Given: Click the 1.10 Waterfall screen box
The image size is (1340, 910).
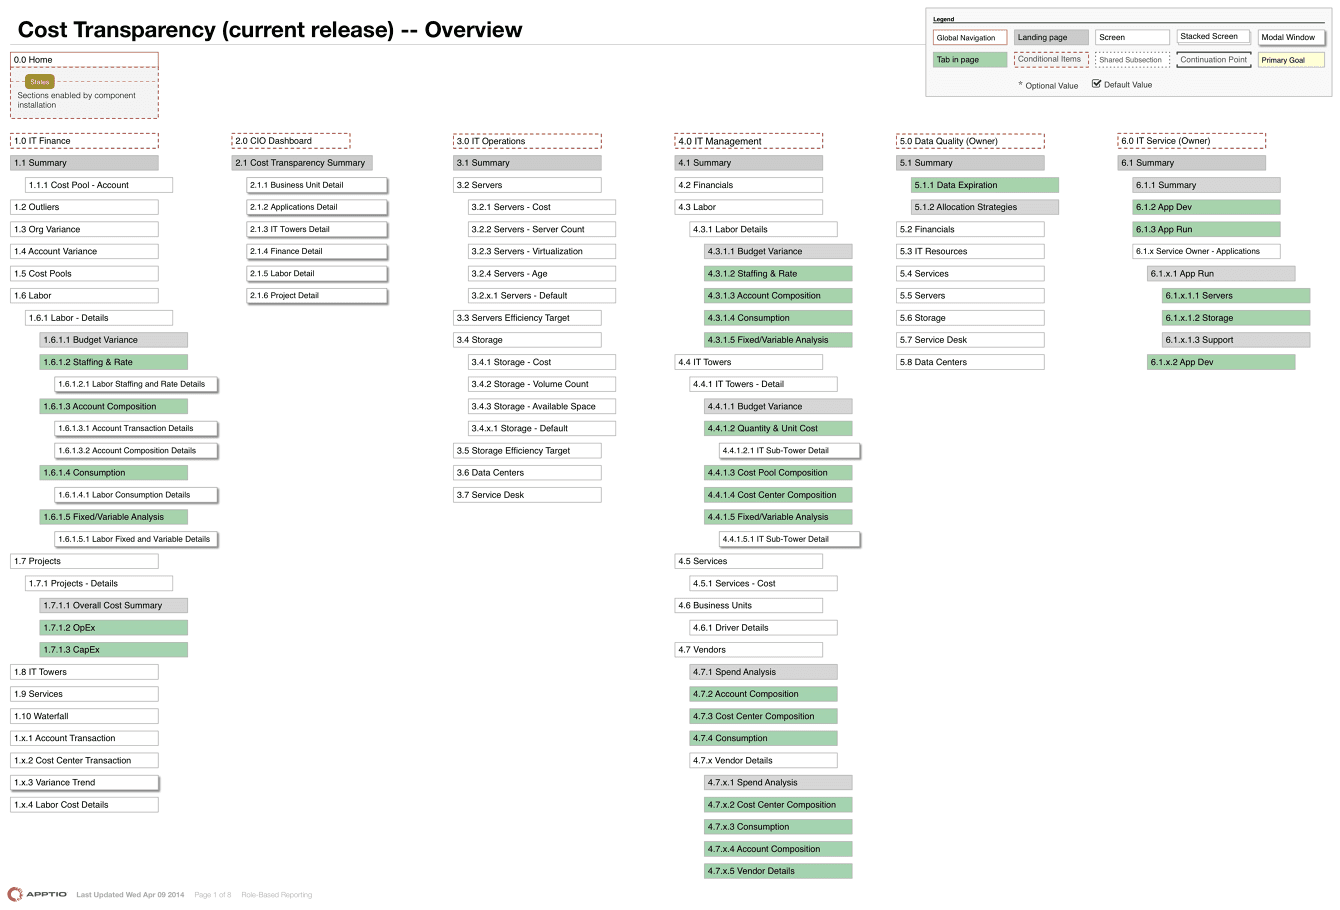Looking at the screenshot, I should point(84,716).
